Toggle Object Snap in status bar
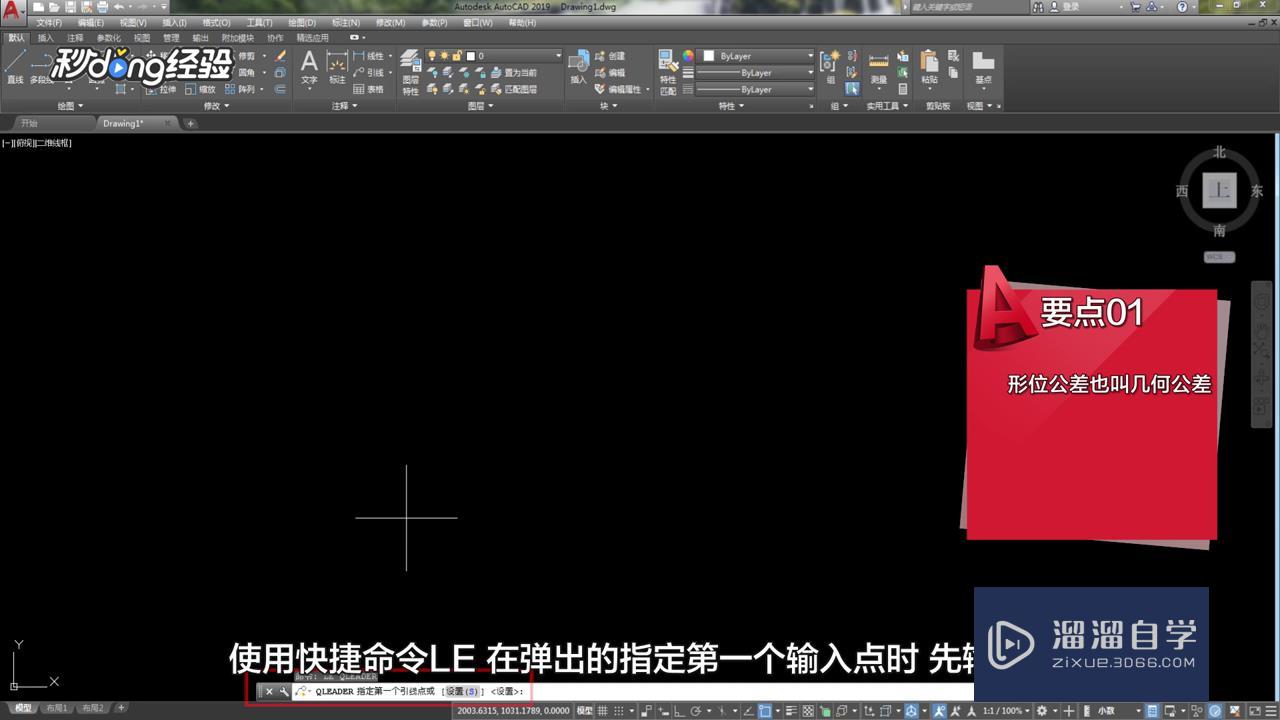 pos(765,711)
